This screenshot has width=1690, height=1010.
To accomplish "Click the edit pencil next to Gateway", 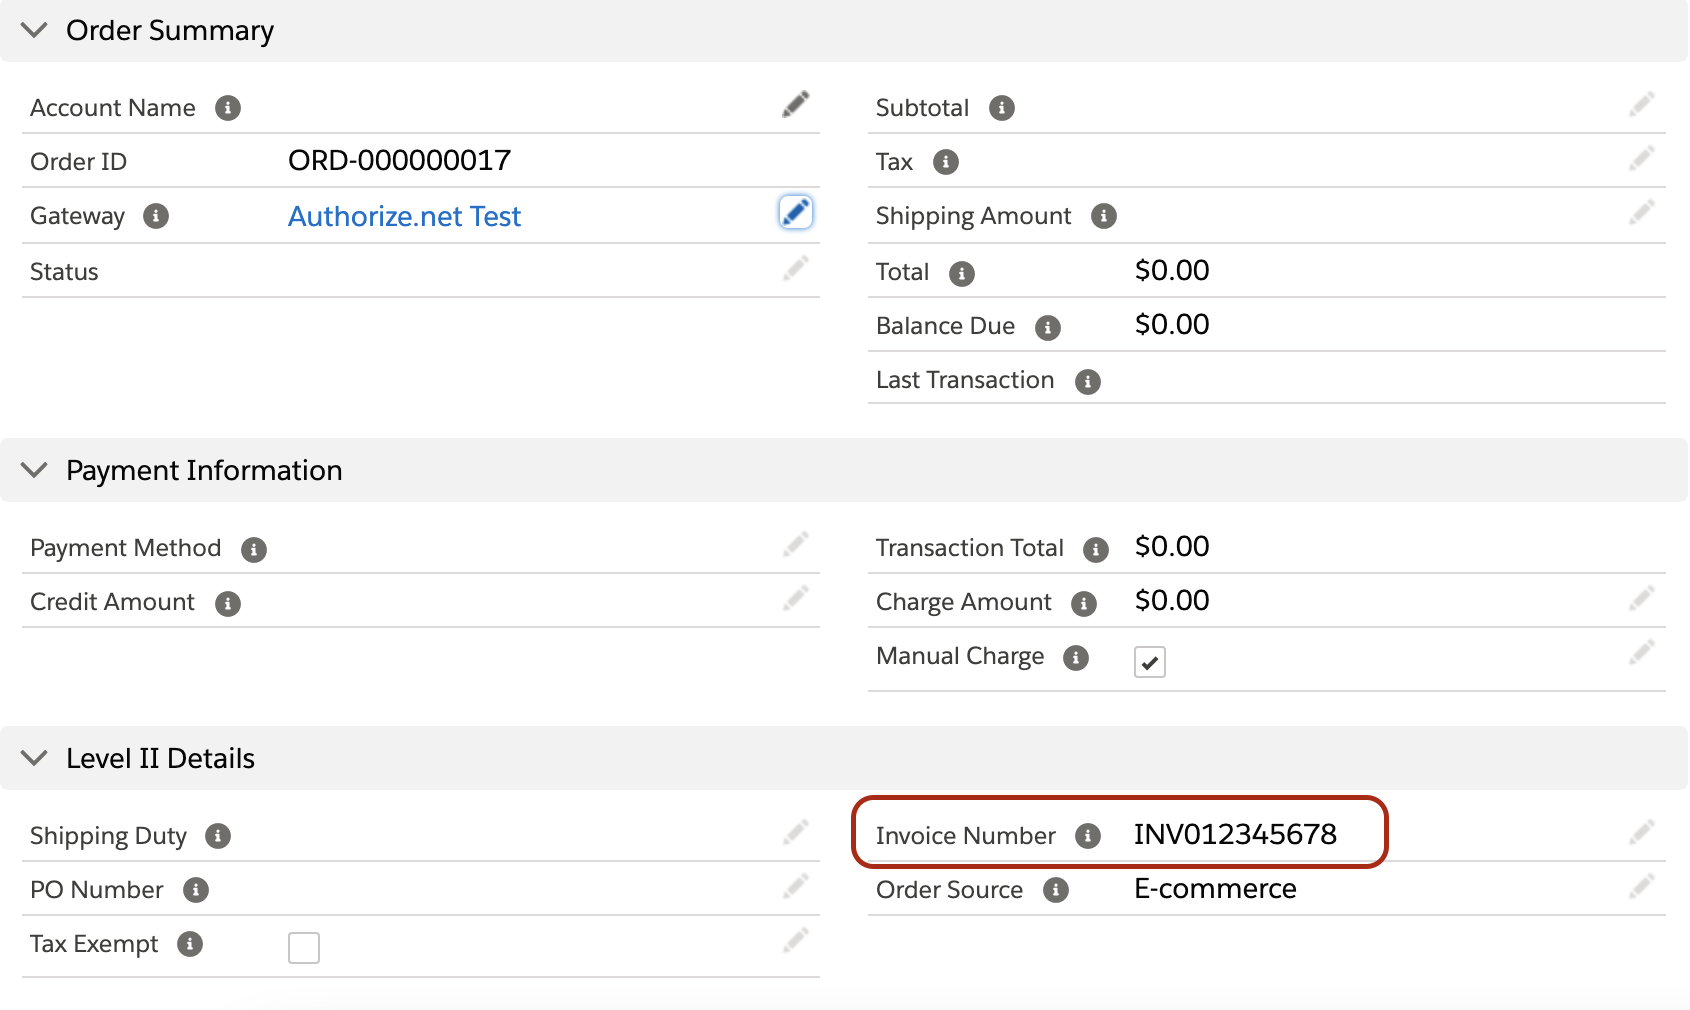I will 795,213.
